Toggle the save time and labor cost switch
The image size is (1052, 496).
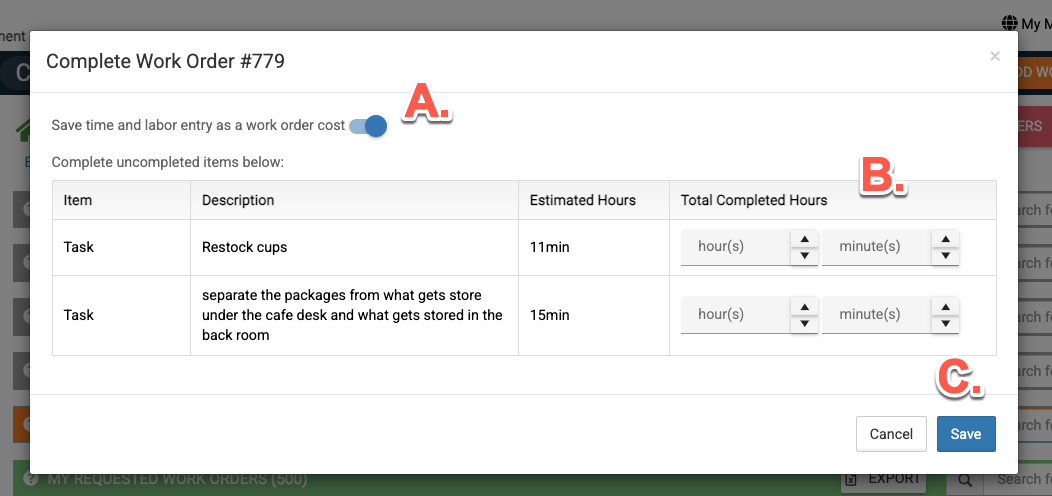tap(369, 126)
